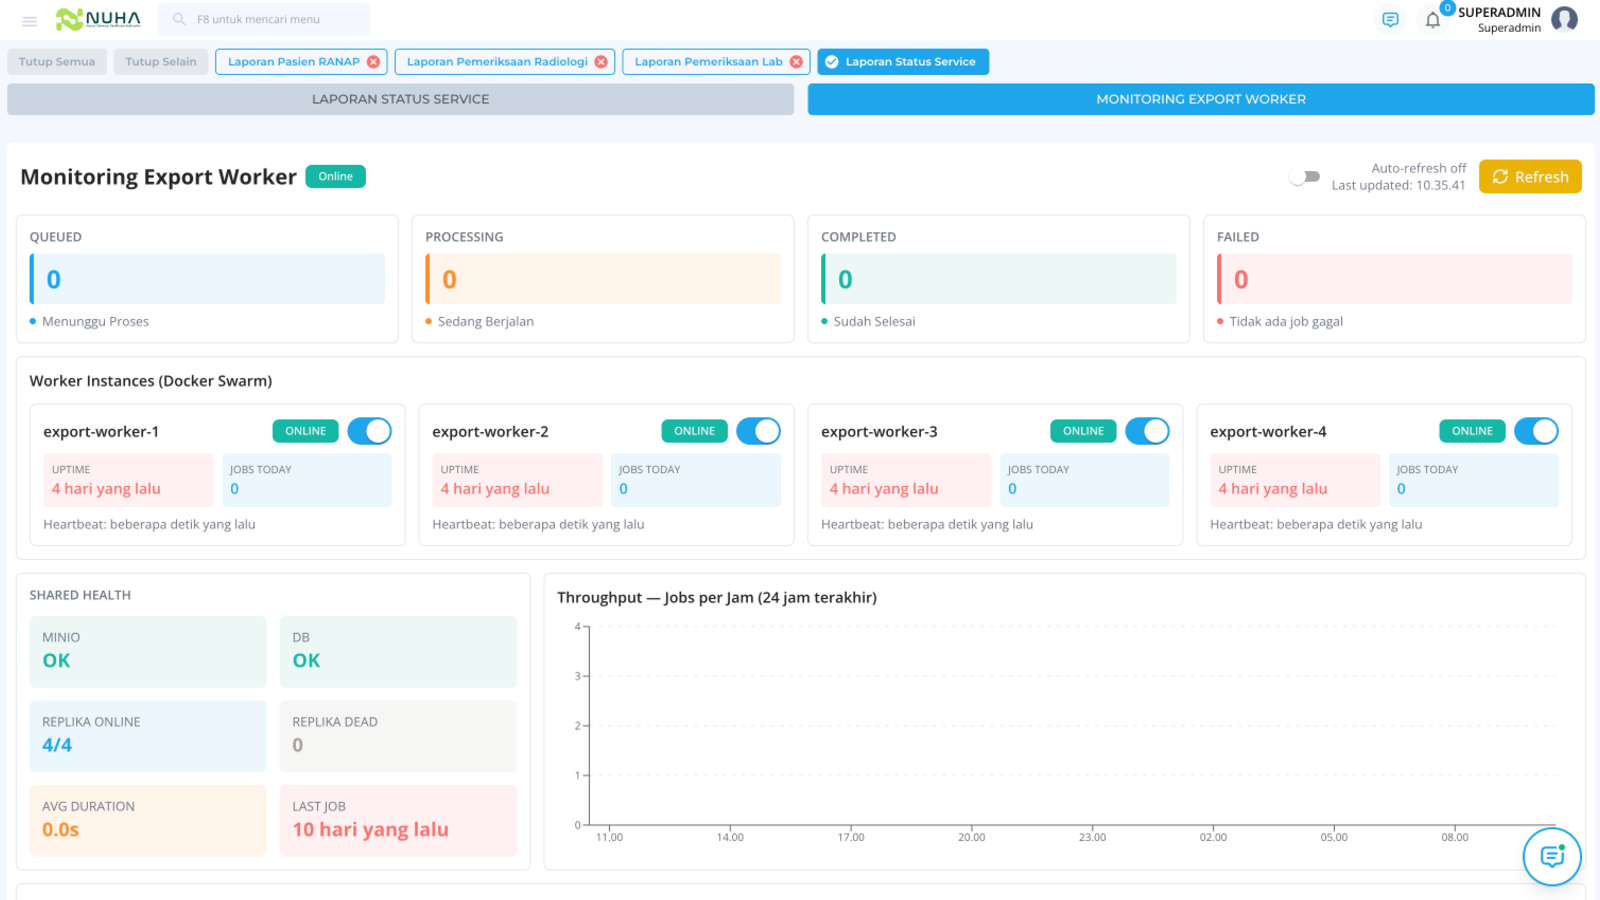The width and height of the screenshot is (1600, 900).
Task: Click the 'Last updated: 10.35.41' text
Action: 1398,186
